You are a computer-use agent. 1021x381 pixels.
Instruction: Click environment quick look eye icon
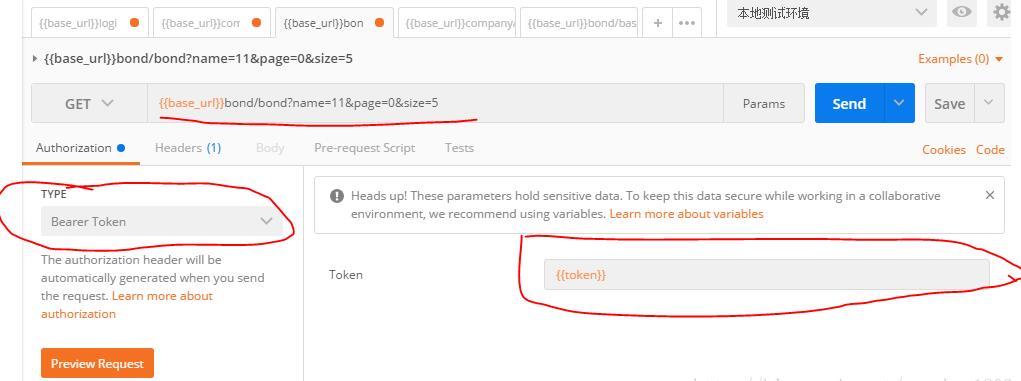tap(962, 12)
